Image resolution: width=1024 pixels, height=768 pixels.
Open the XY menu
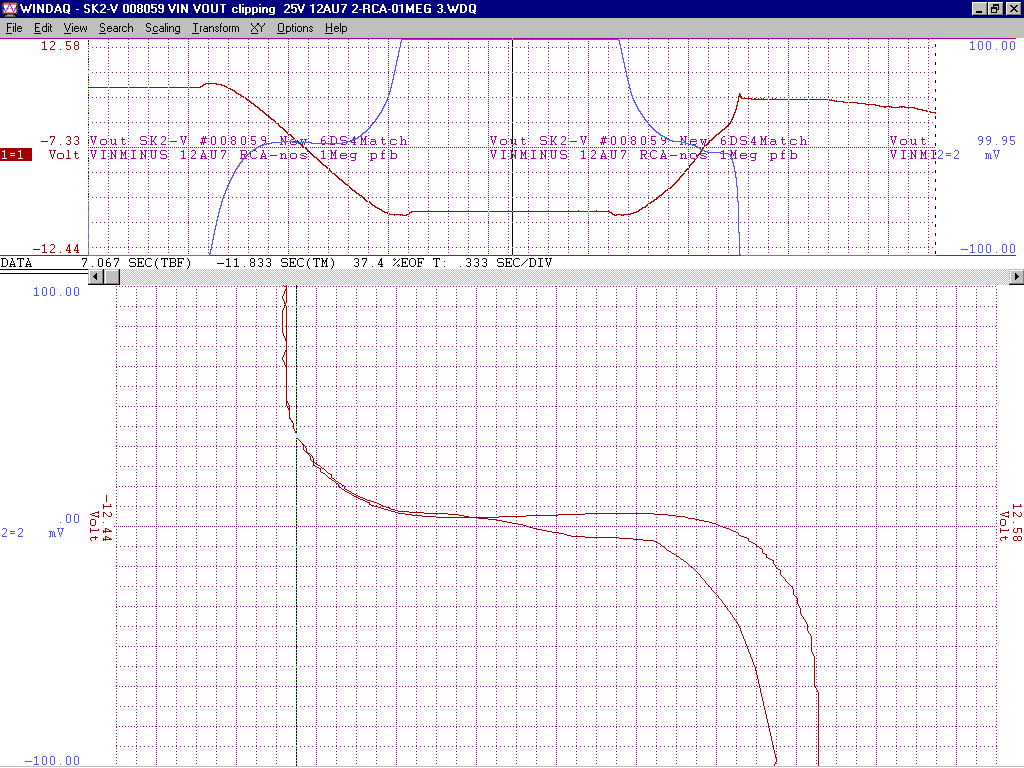257,28
